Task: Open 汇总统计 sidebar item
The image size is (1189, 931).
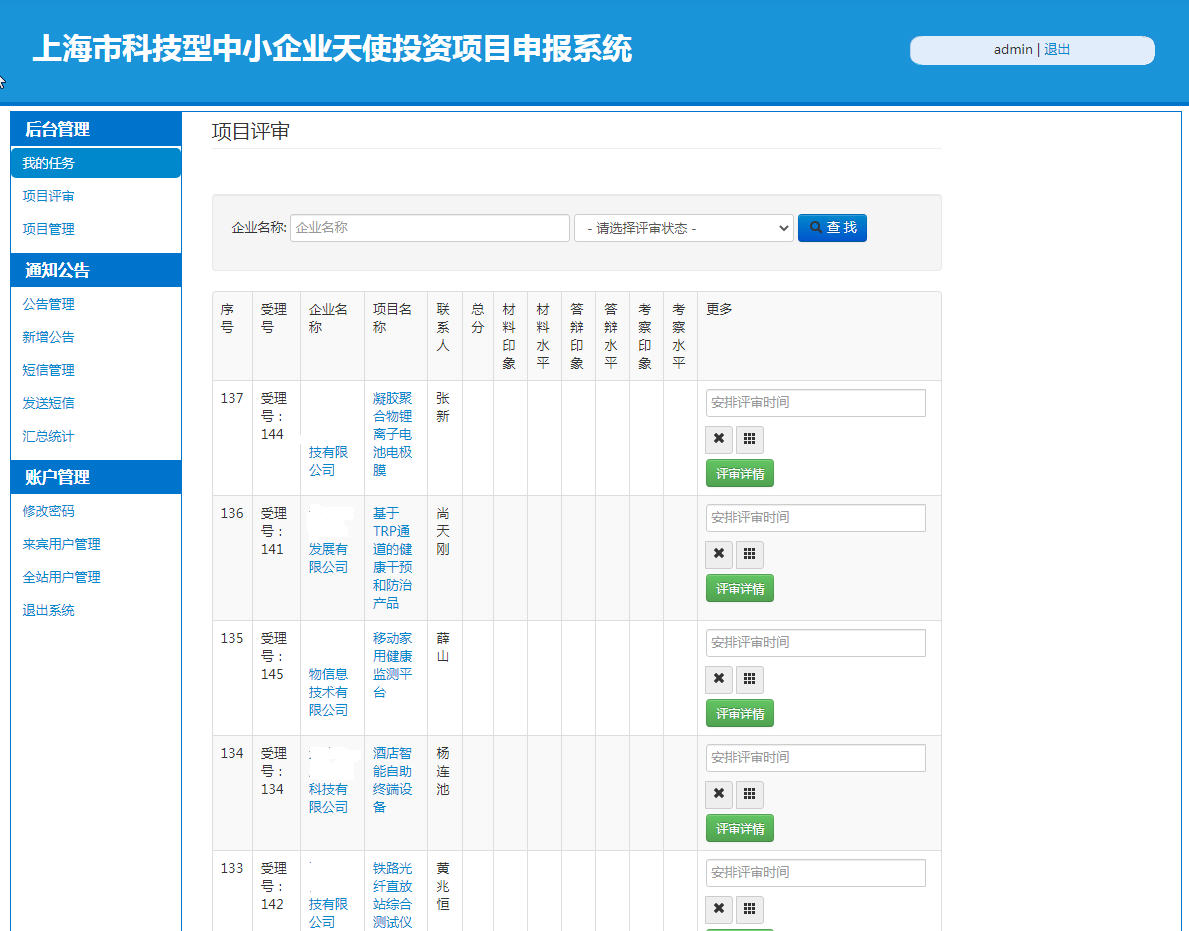Action: (x=49, y=436)
